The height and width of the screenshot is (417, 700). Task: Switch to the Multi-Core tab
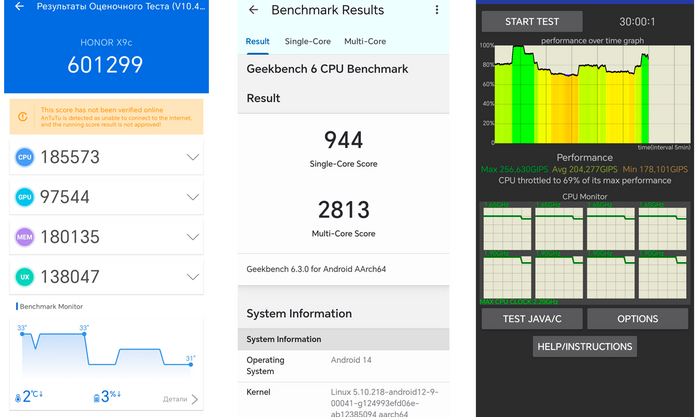coord(365,42)
